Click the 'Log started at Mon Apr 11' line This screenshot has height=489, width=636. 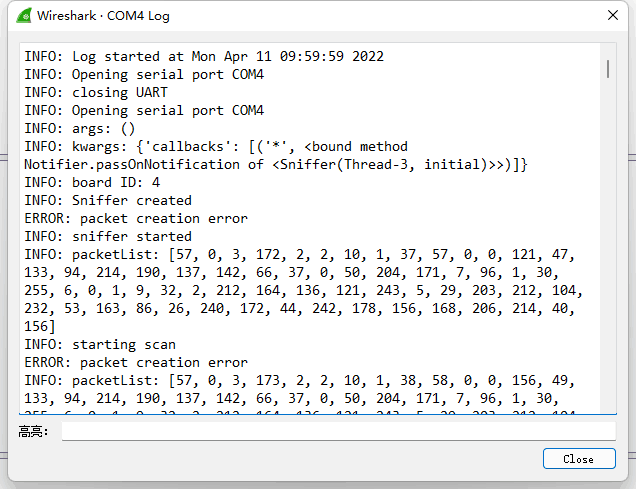(x=204, y=56)
